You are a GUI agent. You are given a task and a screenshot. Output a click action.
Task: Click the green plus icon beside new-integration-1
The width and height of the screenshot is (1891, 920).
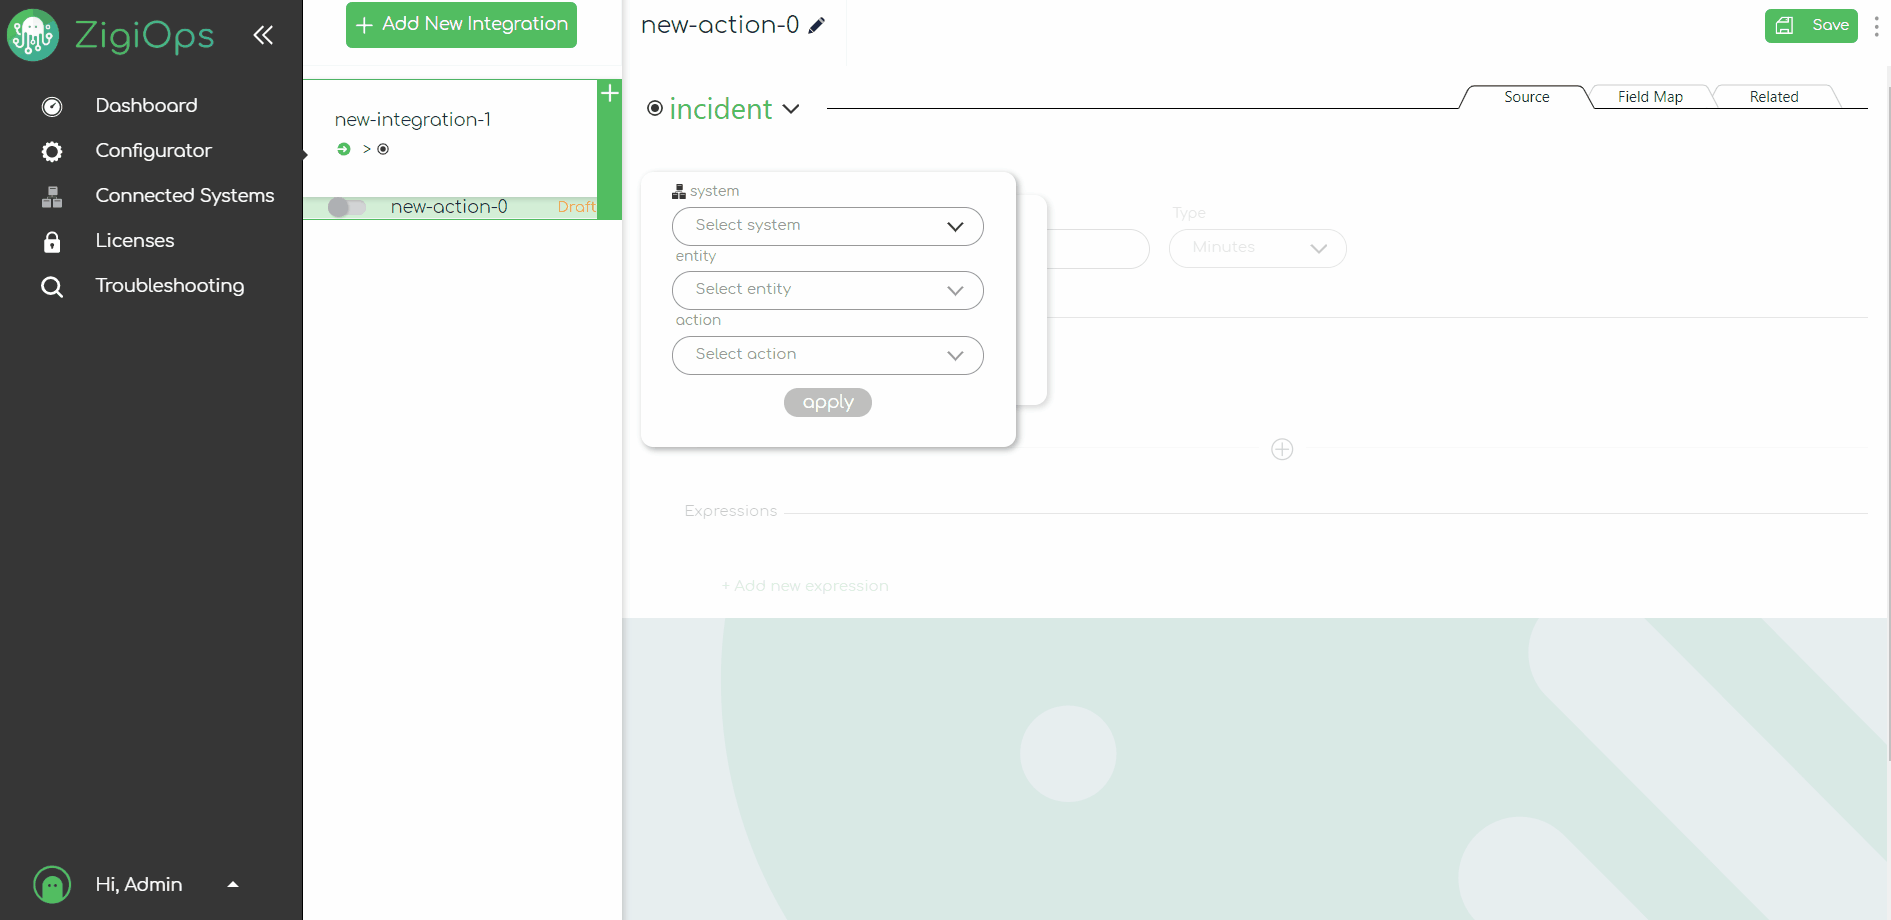[x=609, y=94]
